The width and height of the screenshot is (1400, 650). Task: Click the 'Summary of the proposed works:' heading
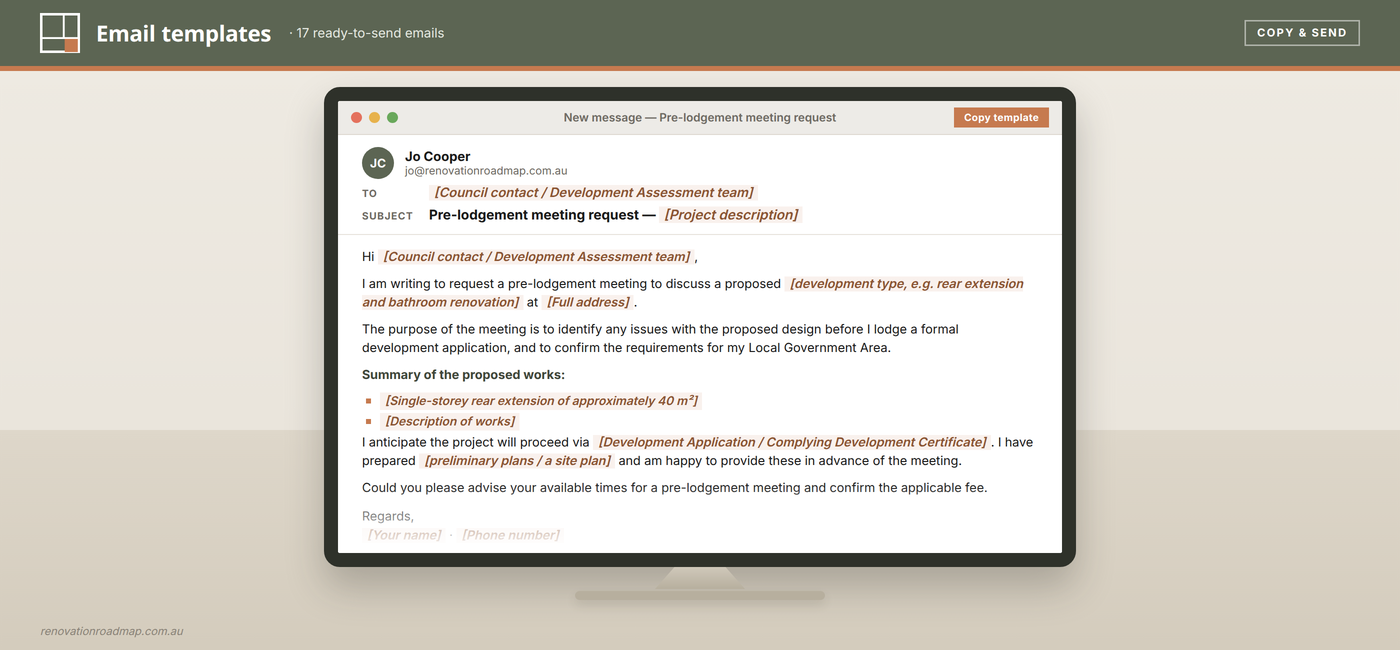463,375
